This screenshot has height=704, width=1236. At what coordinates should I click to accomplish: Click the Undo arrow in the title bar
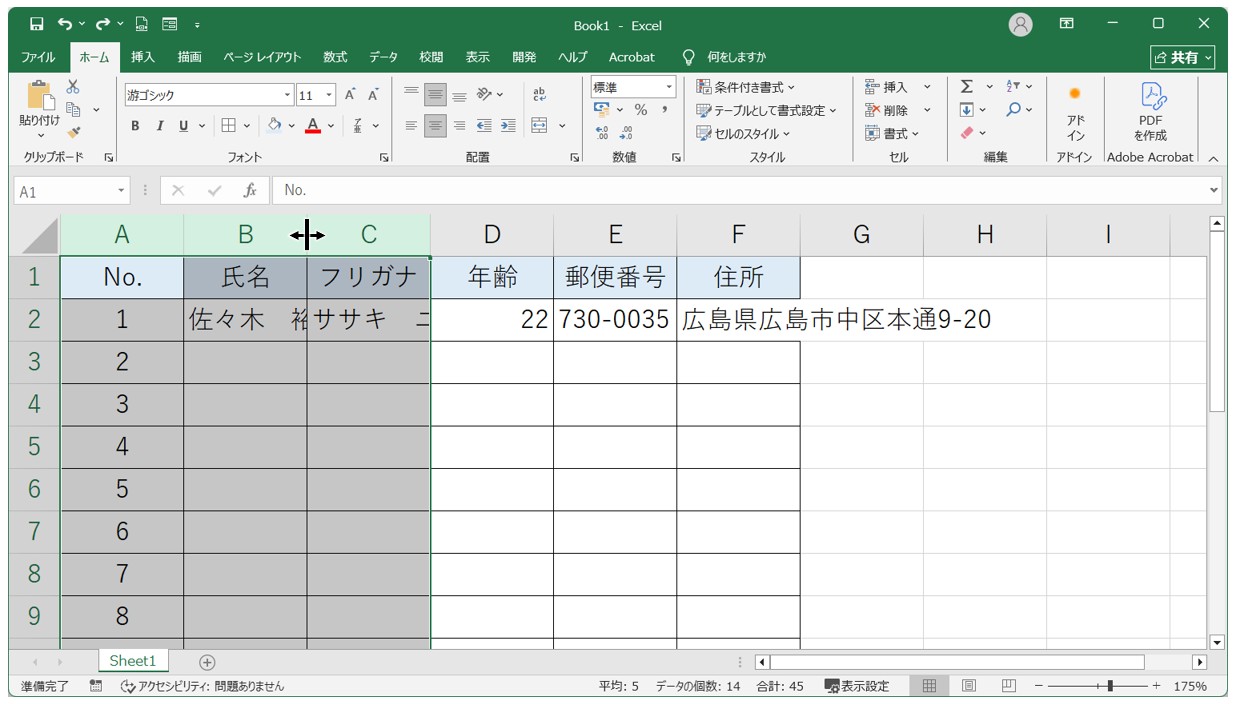point(65,24)
